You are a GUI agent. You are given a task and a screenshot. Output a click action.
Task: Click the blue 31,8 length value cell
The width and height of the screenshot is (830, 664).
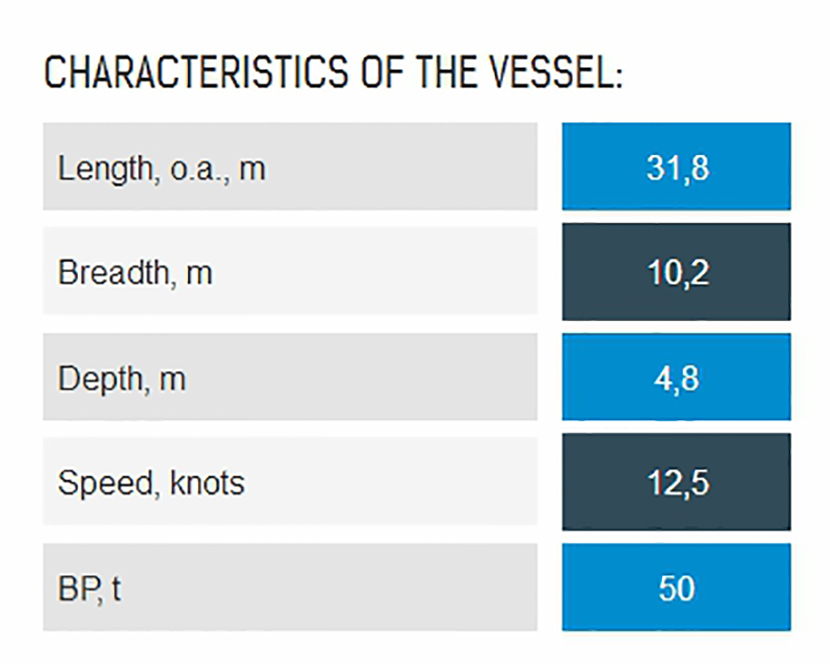pos(677,167)
